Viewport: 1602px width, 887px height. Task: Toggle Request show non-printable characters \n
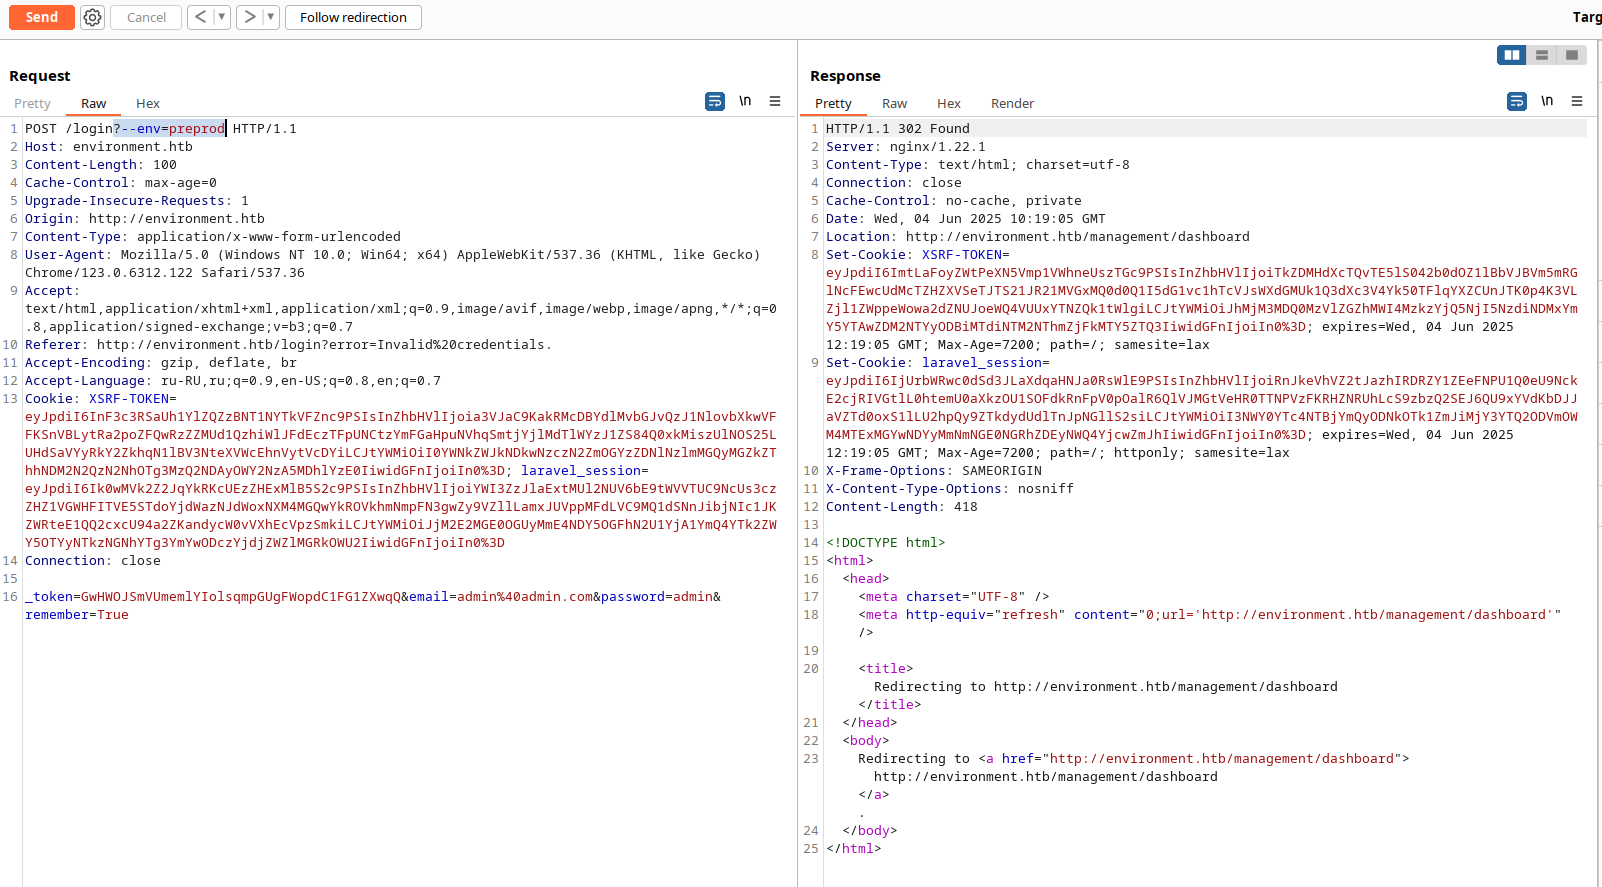point(745,101)
